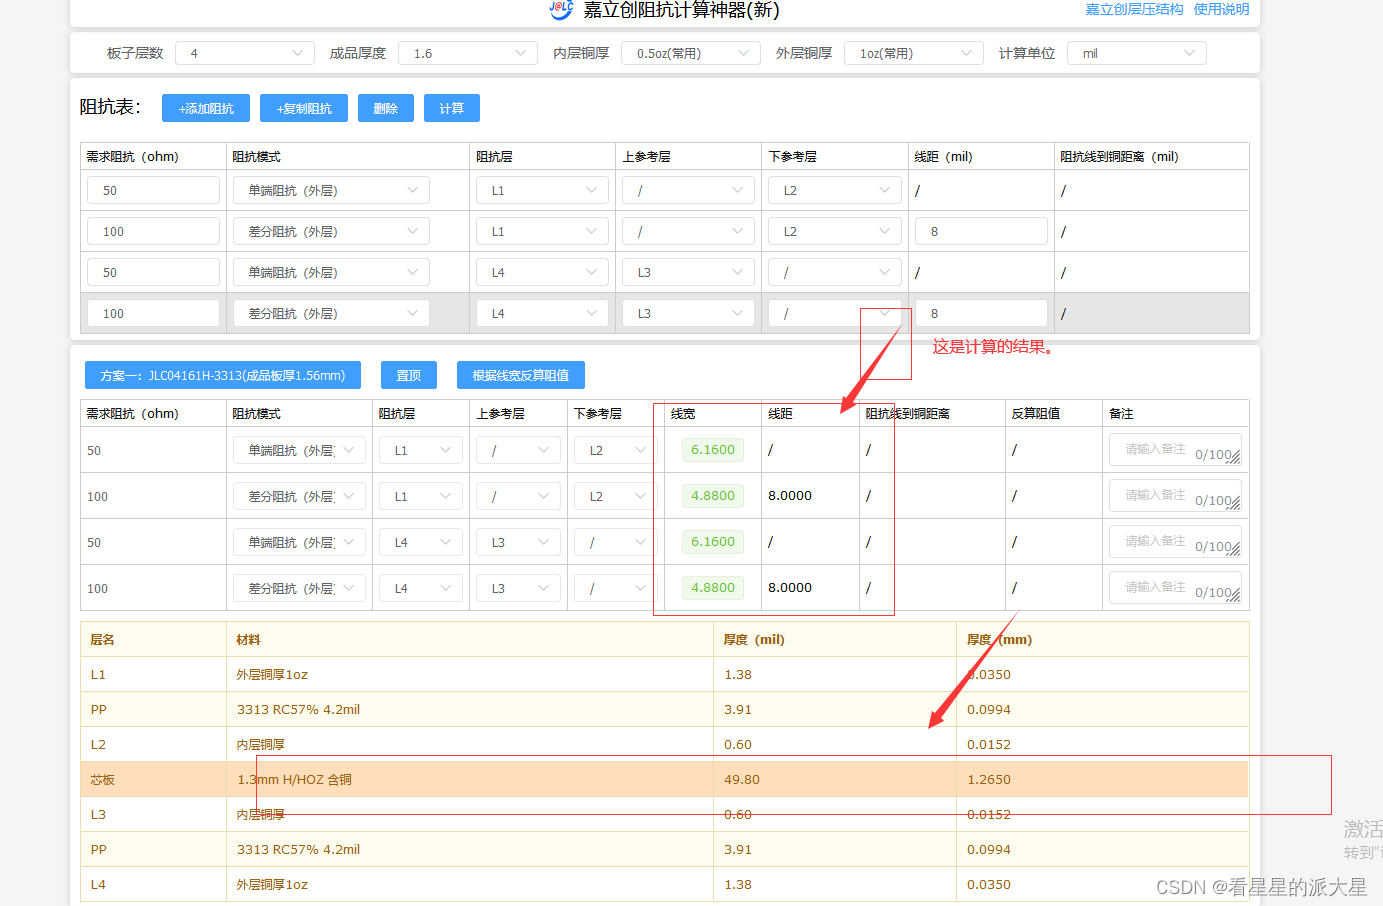Open the first row 单端阻抗 mode dropdown in 阻抗表

click(331, 190)
